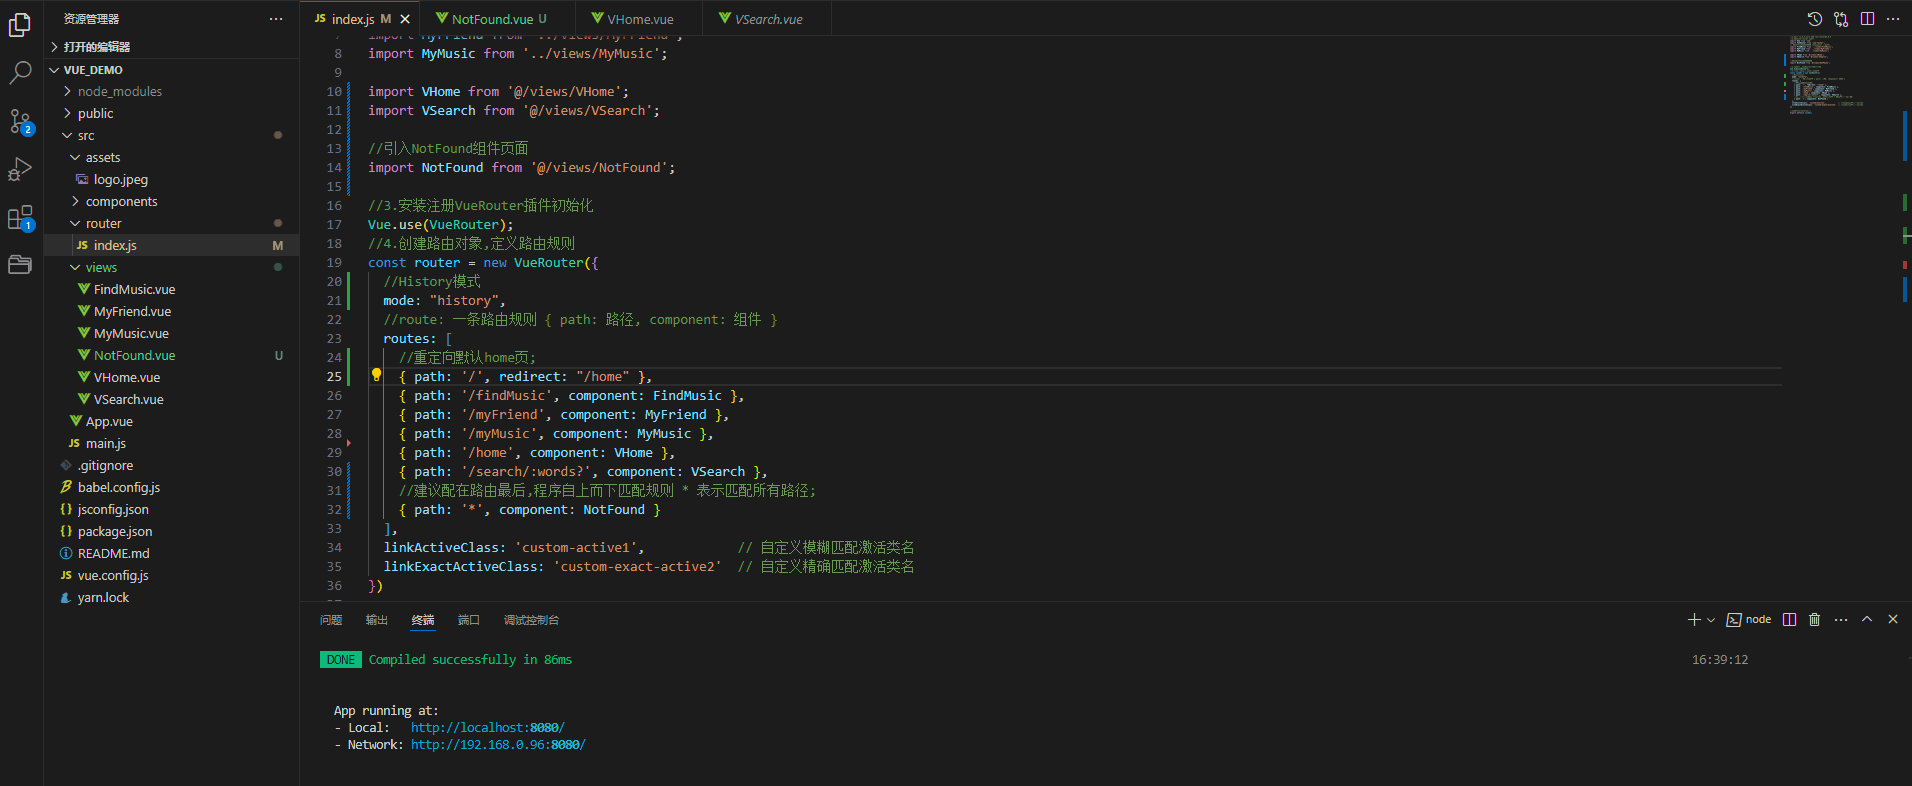Switch to the NotFound.vue tab
The width and height of the screenshot is (1912, 786).
tap(497, 19)
